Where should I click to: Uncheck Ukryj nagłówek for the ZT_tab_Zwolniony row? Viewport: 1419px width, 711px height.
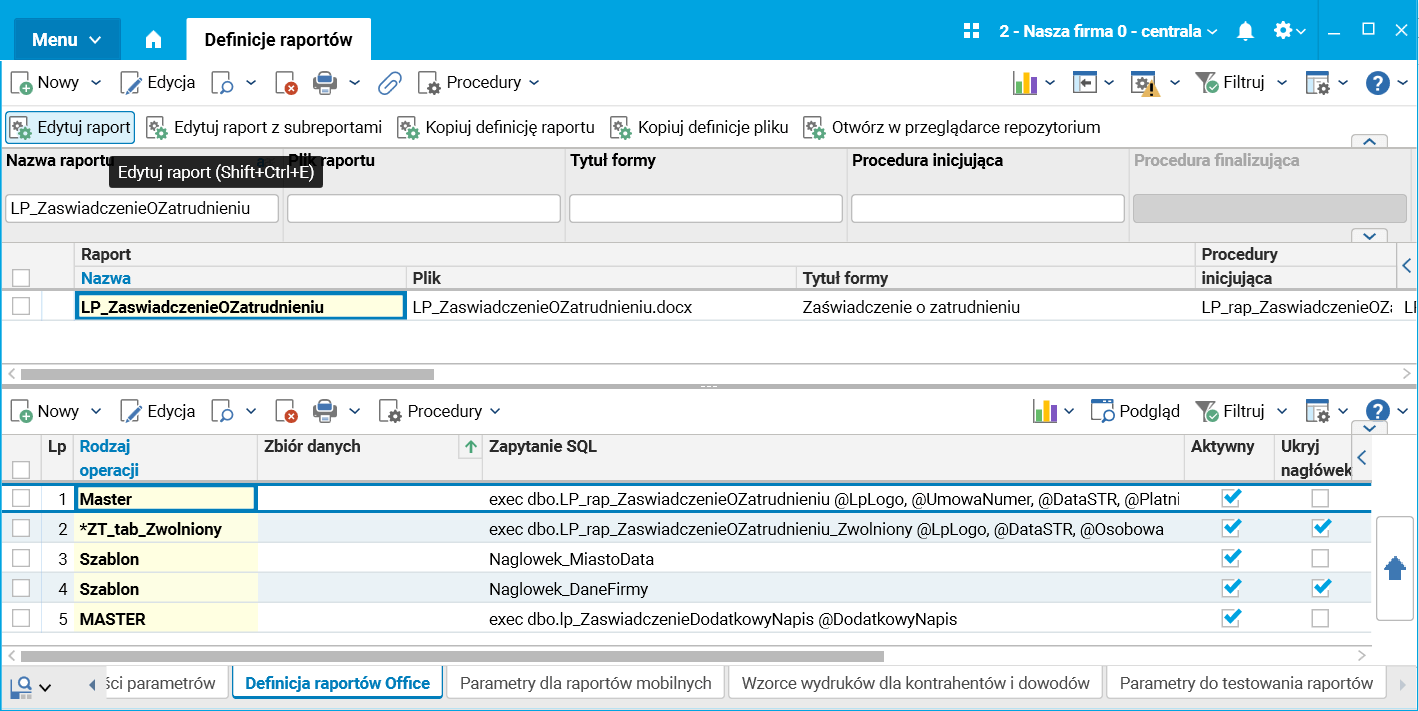(x=1321, y=528)
